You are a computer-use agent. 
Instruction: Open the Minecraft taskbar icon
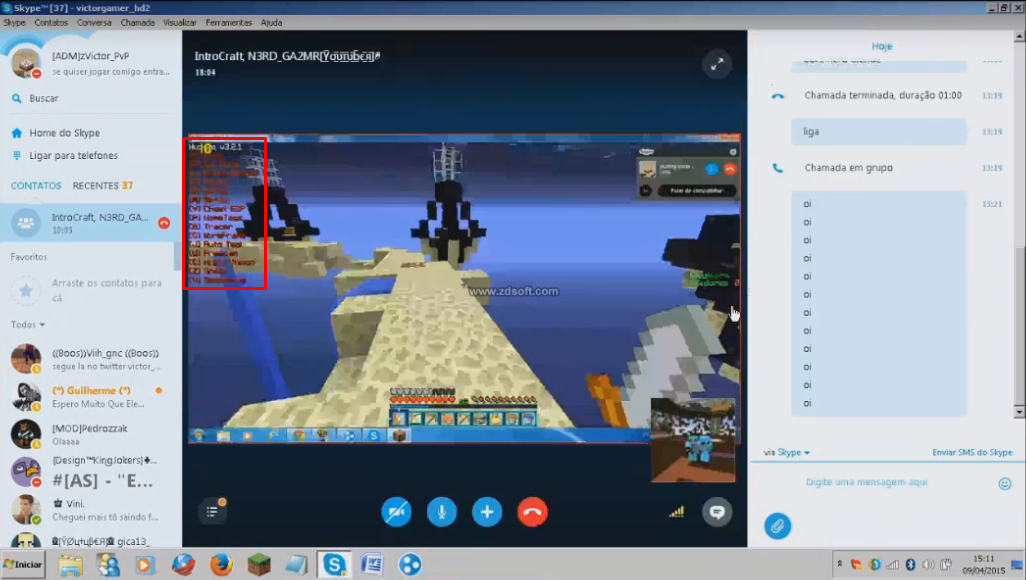259,564
